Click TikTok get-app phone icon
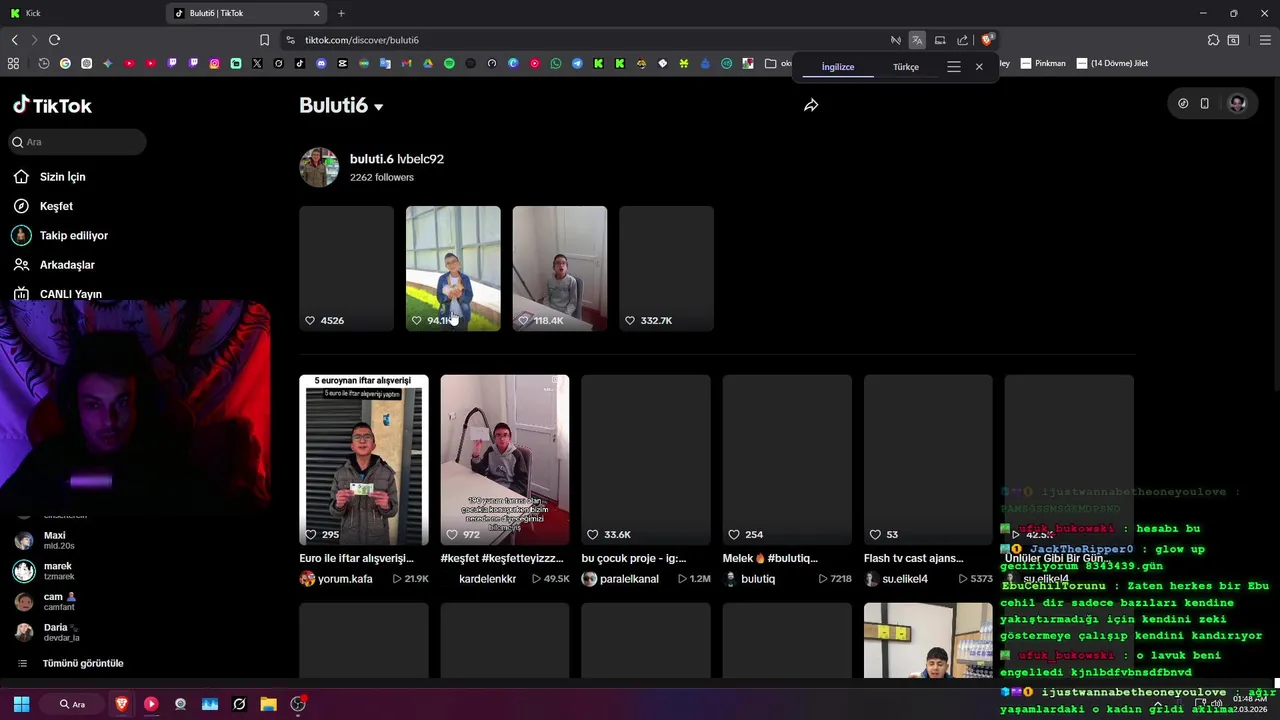The image size is (1280, 720). pyautogui.click(x=1204, y=103)
